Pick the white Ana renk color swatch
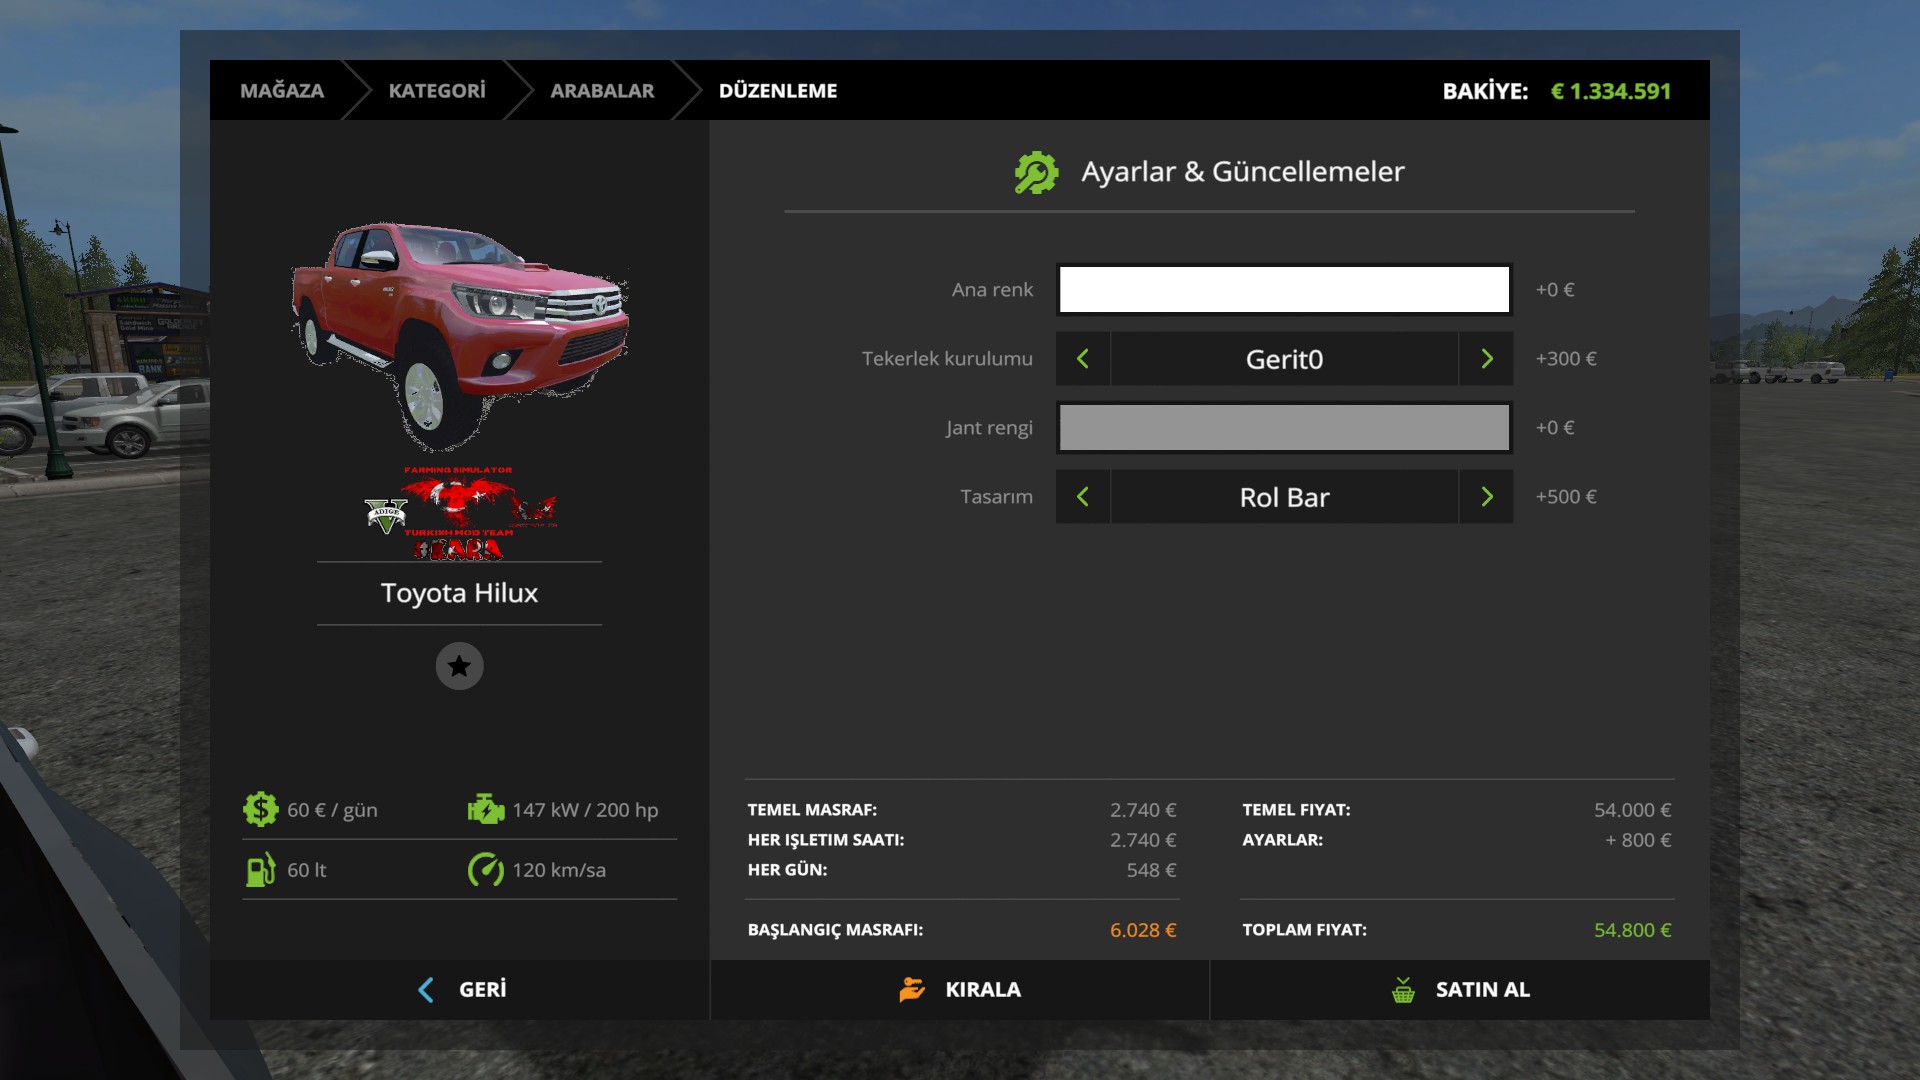This screenshot has width=1920, height=1080. coord(1285,290)
